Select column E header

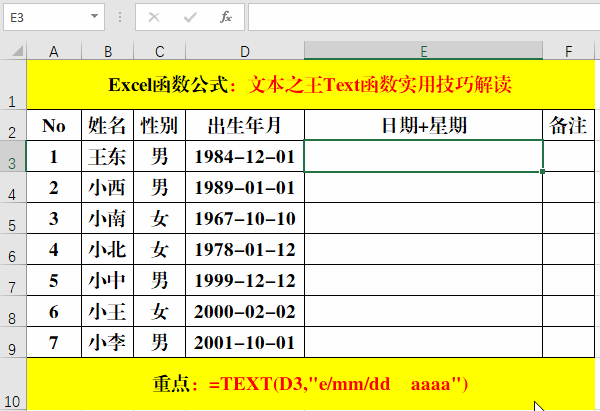[x=424, y=51]
